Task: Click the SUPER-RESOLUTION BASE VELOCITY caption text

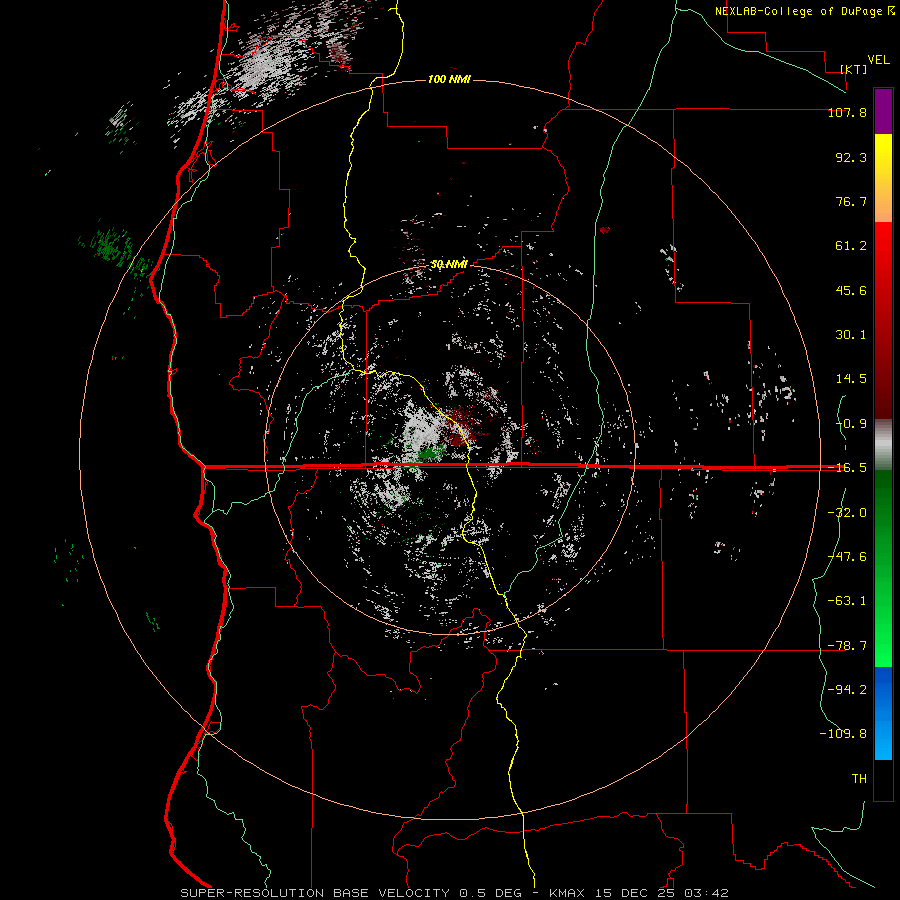Action: coord(315,893)
